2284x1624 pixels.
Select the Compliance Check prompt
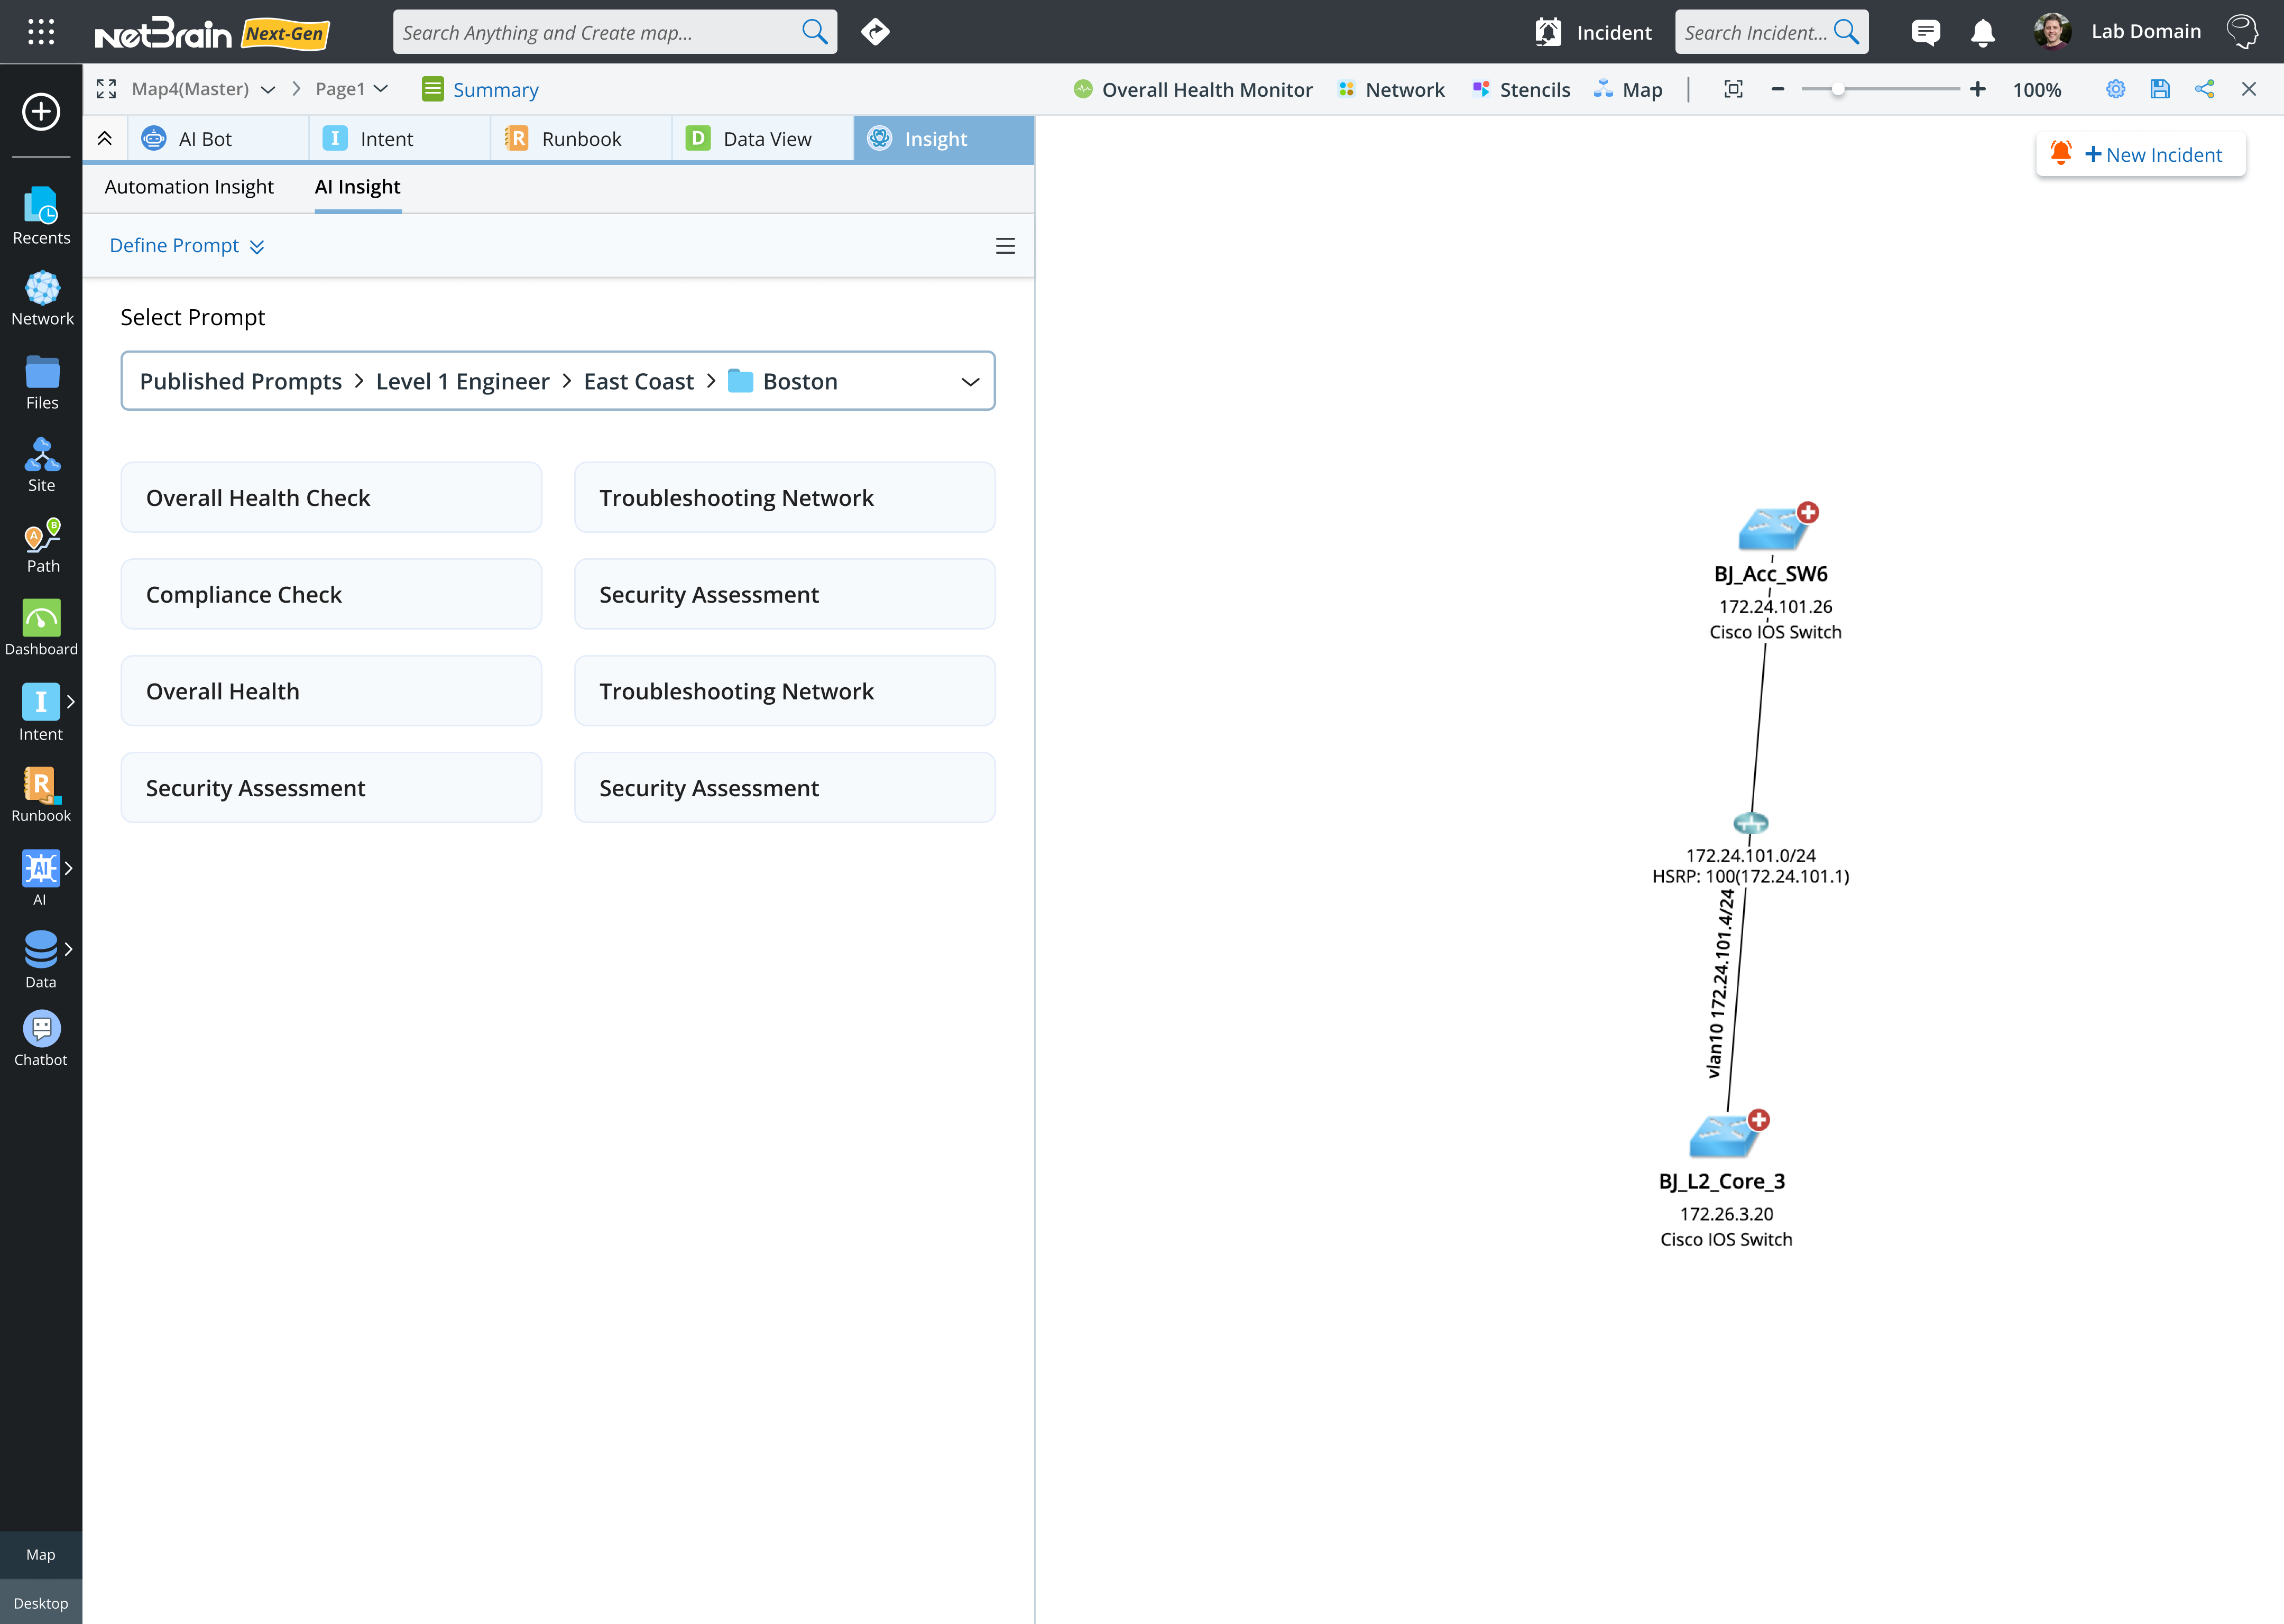(330, 594)
